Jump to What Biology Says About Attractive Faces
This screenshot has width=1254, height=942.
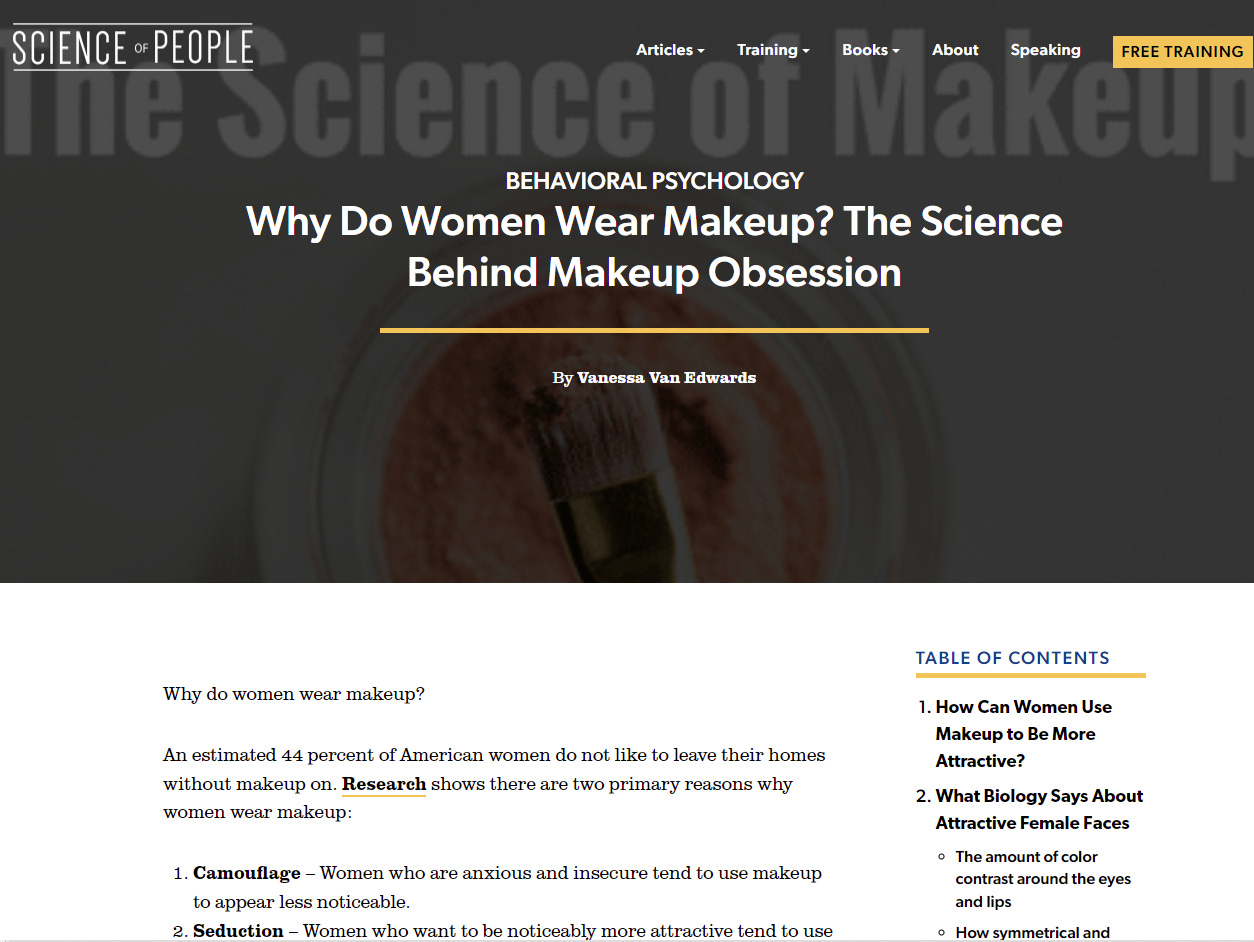tap(1039, 809)
